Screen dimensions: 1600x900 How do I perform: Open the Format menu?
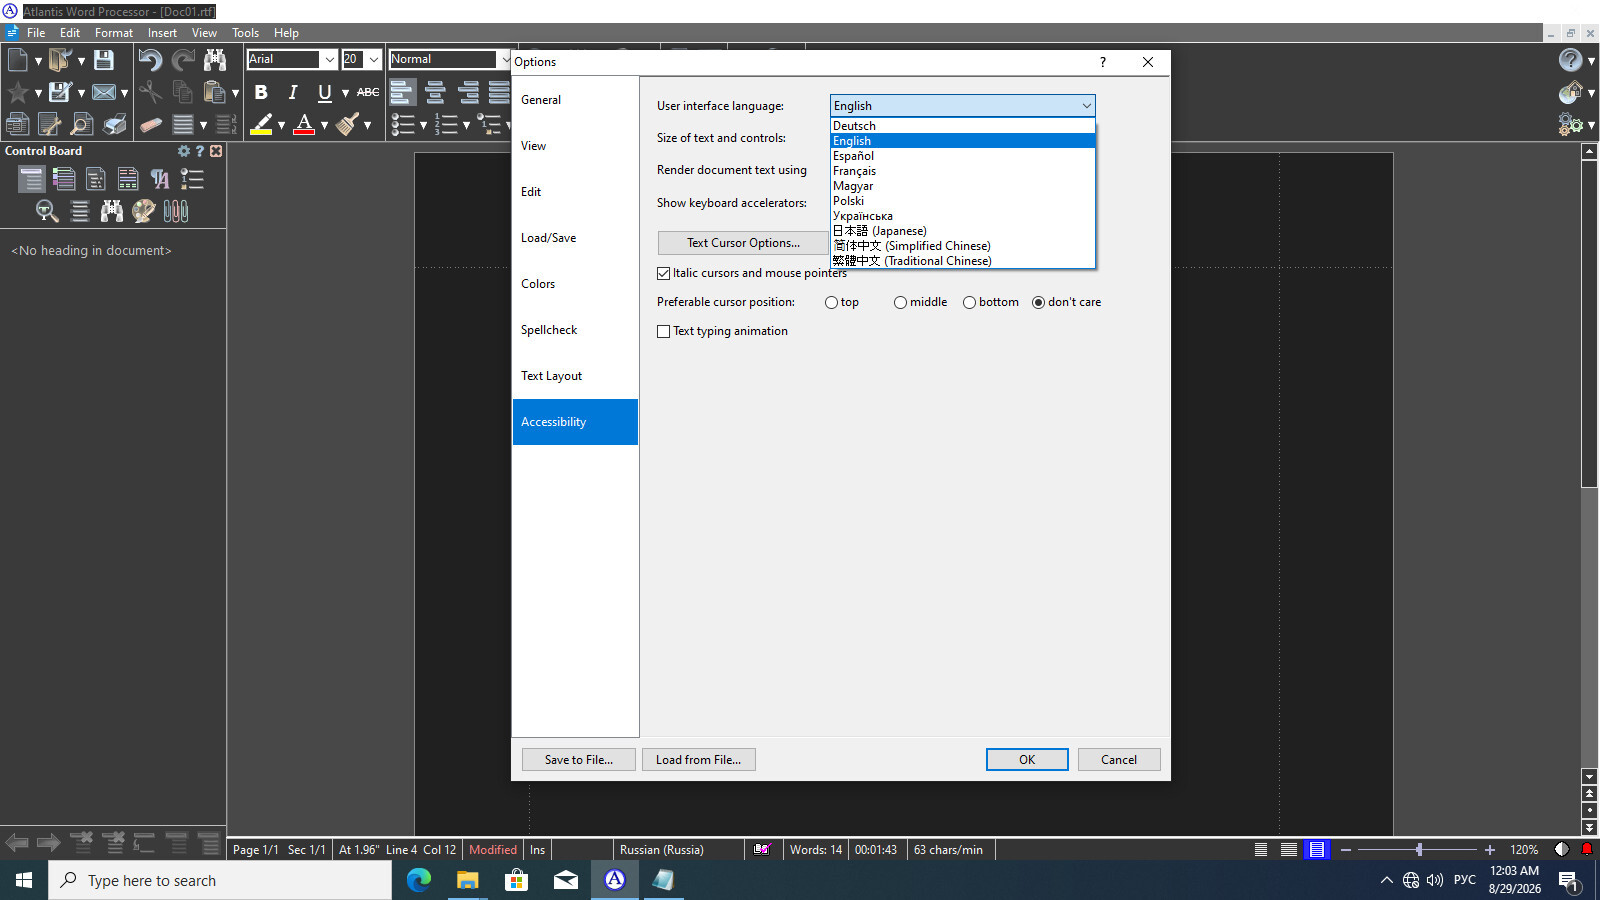tap(114, 33)
